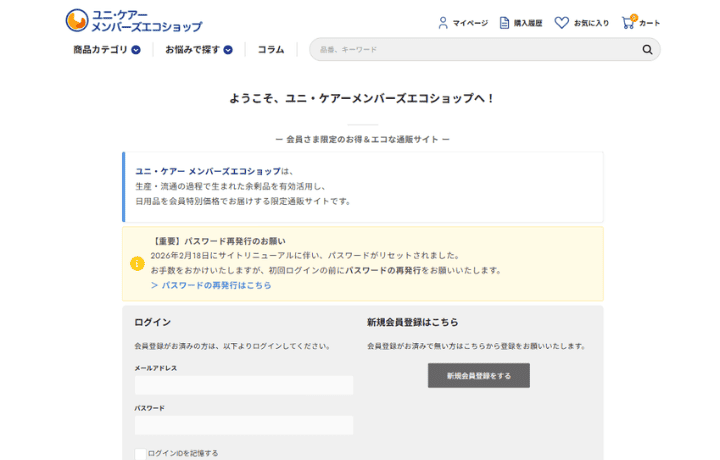Click blue ユニ・ケアー メンバーズエコショップ intro text
The image size is (720, 460).
tap(208, 171)
